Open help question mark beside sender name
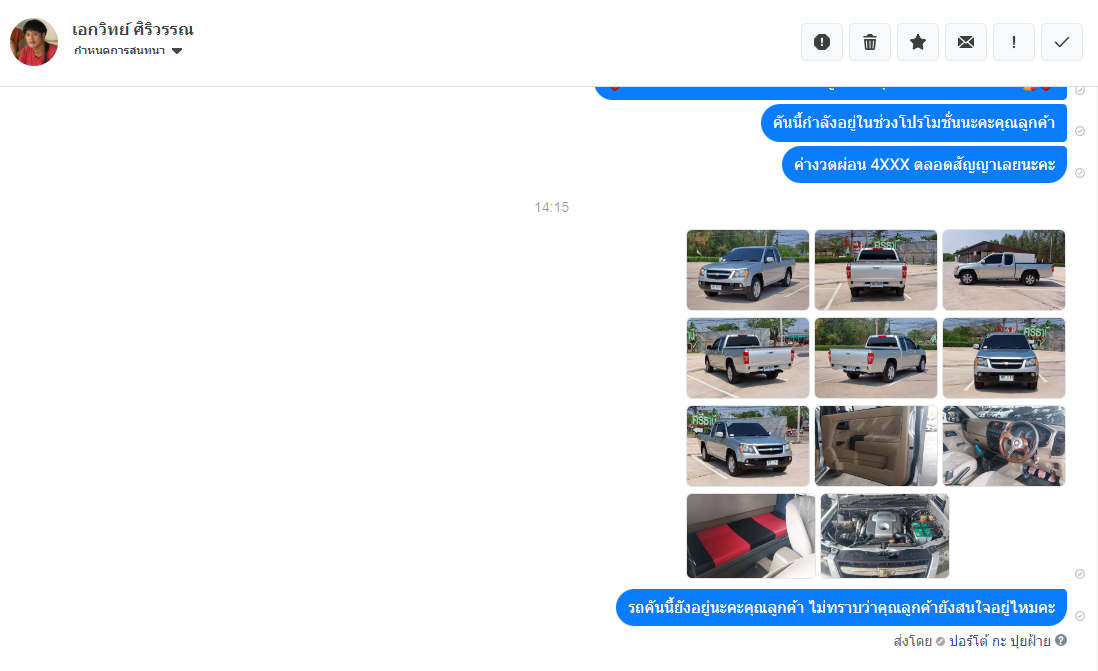 click(1061, 640)
